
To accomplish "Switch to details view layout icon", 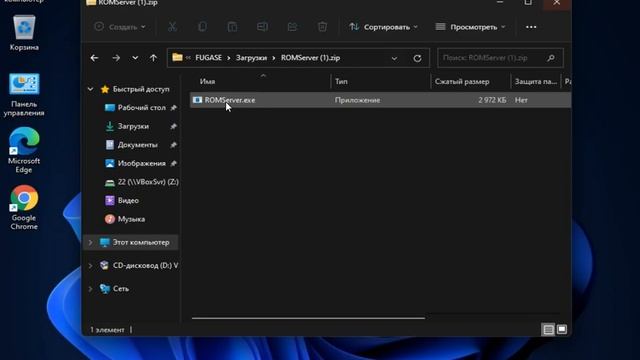I will pyautogui.click(x=548, y=329).
